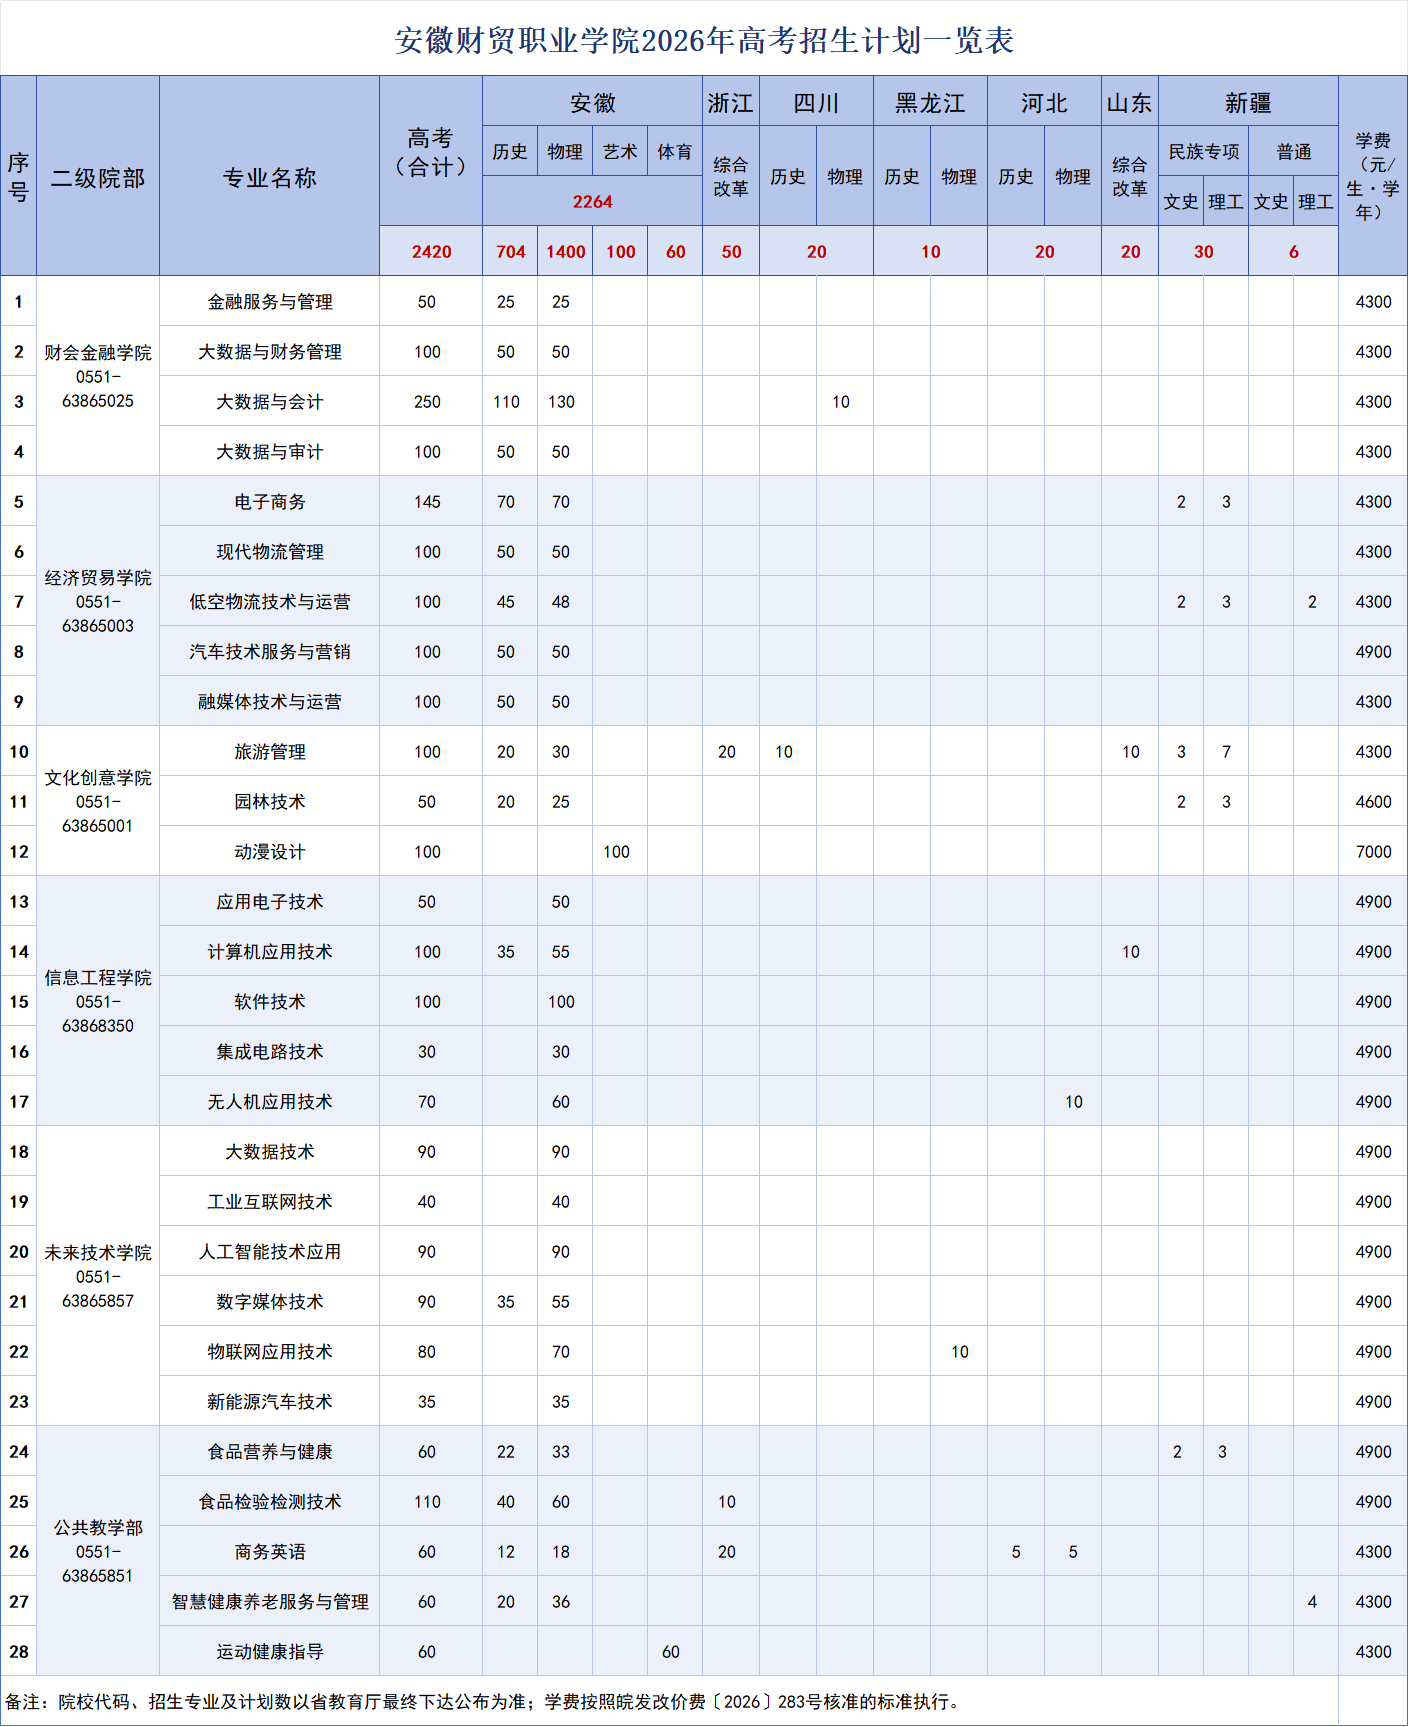Viewport: 1409px width, 1727px height.
Task: Select the major 工业互联网技术
Action: (269, 1201)
